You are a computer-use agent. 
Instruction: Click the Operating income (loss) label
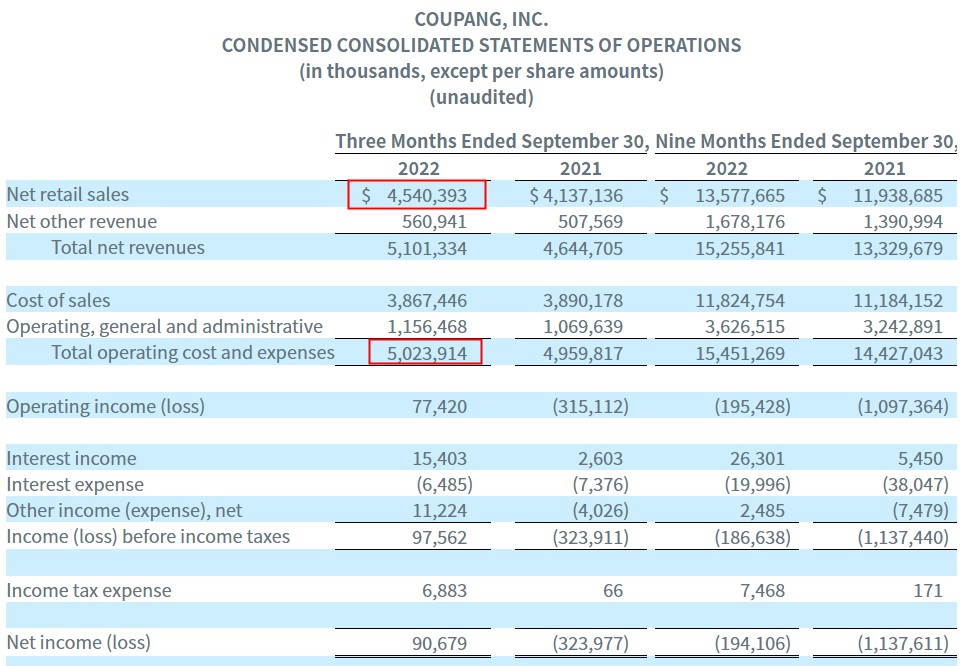coord(105,407)
